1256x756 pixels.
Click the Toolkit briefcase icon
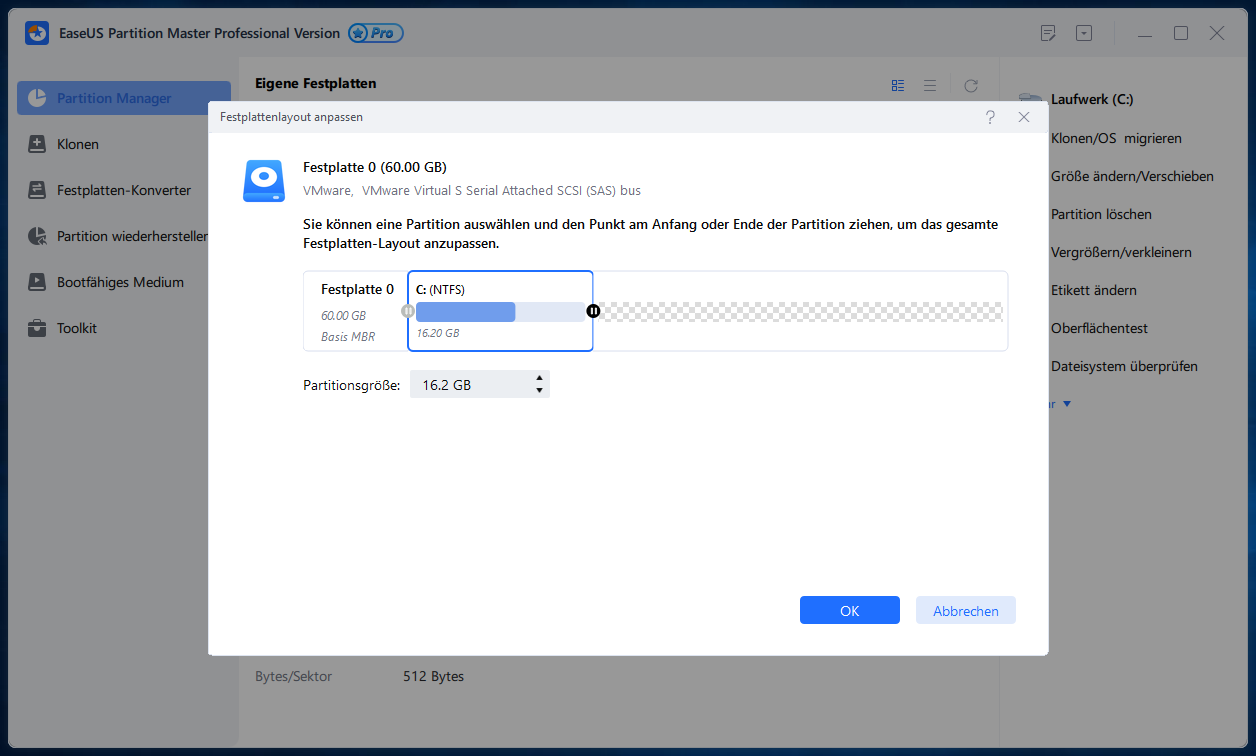(x=37, y=328)
